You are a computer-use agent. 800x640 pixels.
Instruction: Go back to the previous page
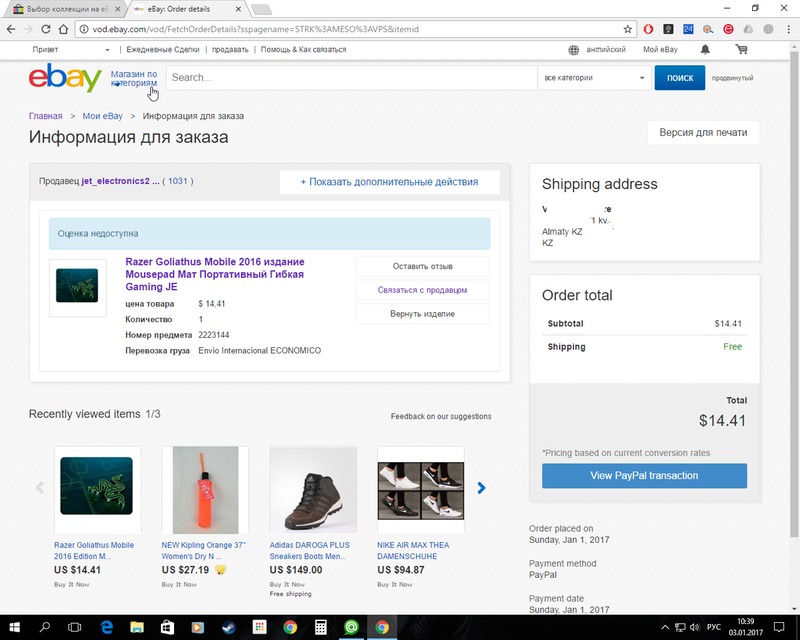pyautogui.click(x=11, y=29)
